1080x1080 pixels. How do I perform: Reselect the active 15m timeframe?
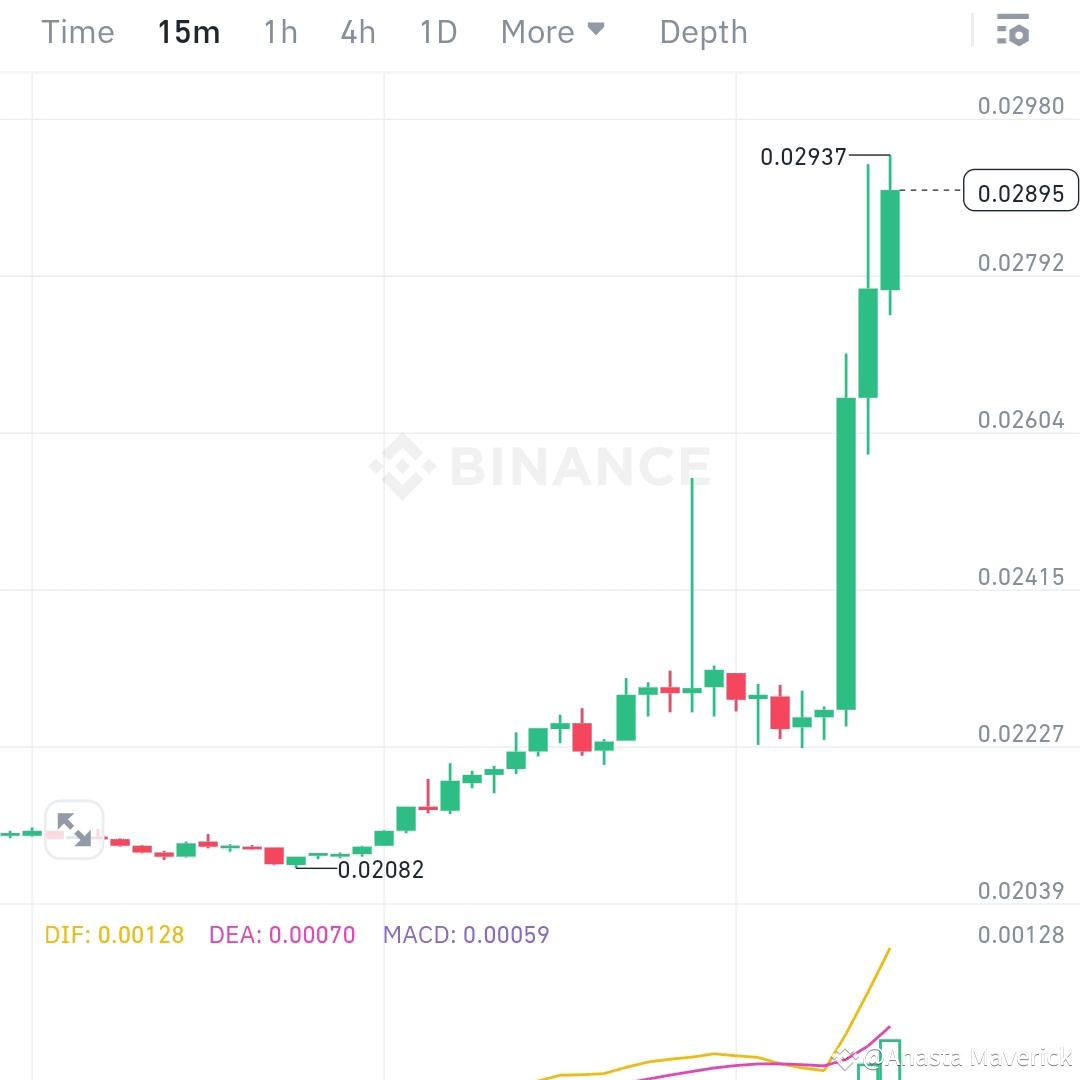188,31
